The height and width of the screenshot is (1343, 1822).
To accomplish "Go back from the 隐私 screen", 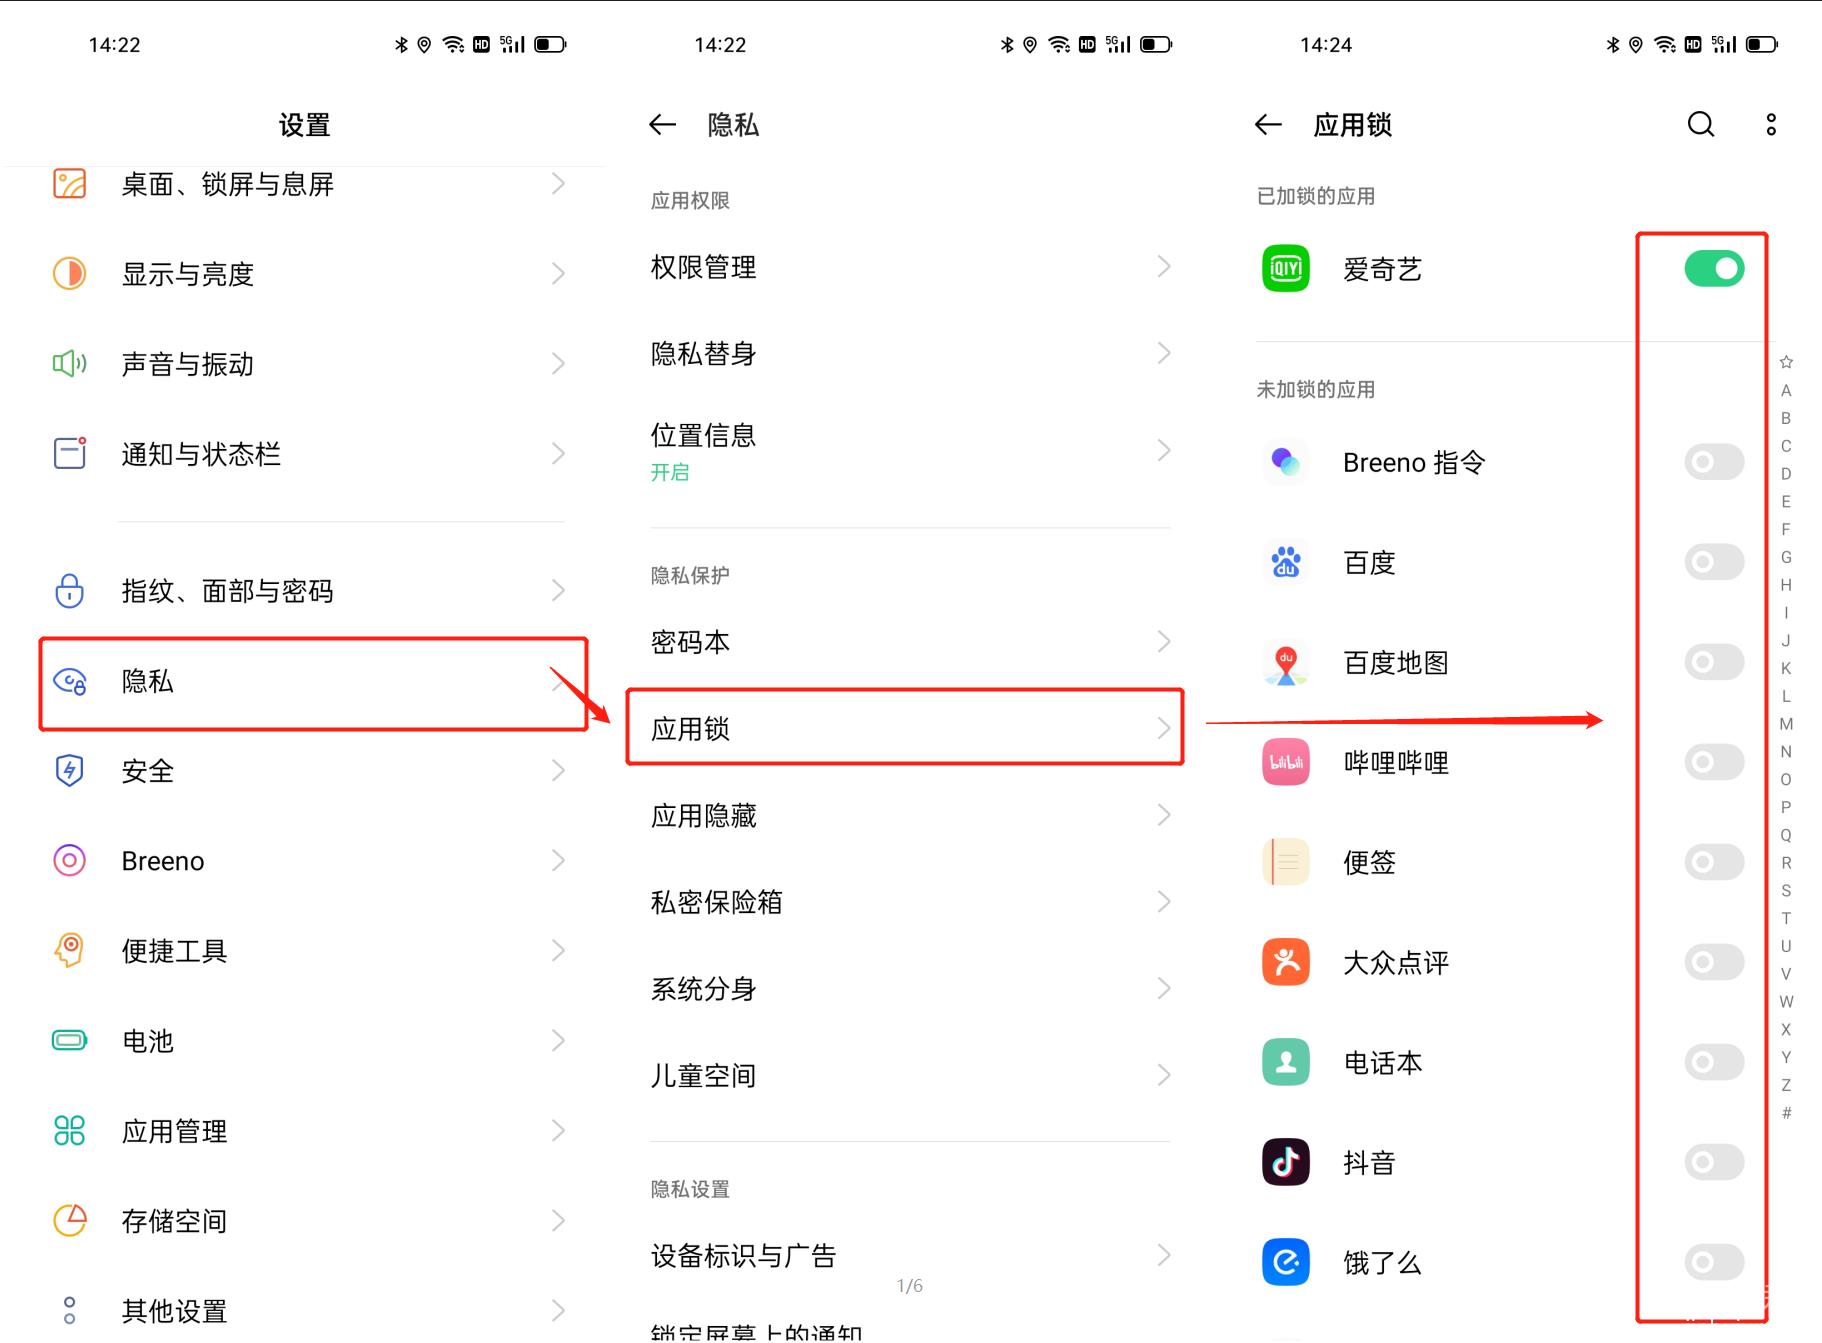I will click(663, 124).
